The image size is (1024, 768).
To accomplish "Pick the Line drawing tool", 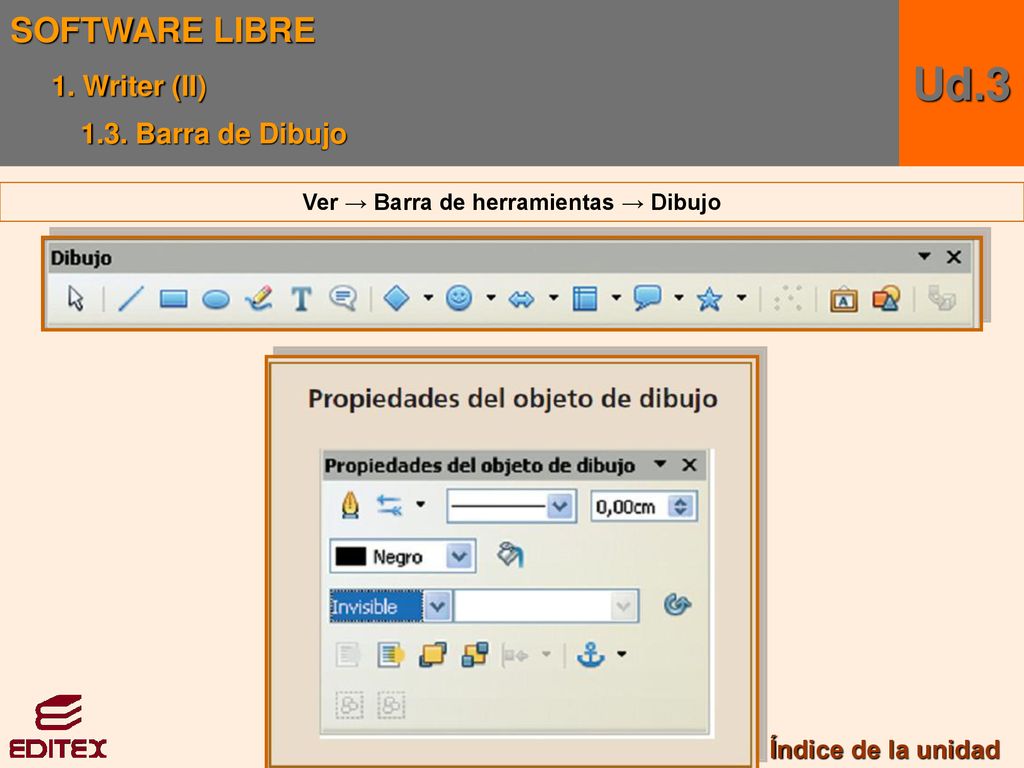I will (x=131, y=299).
